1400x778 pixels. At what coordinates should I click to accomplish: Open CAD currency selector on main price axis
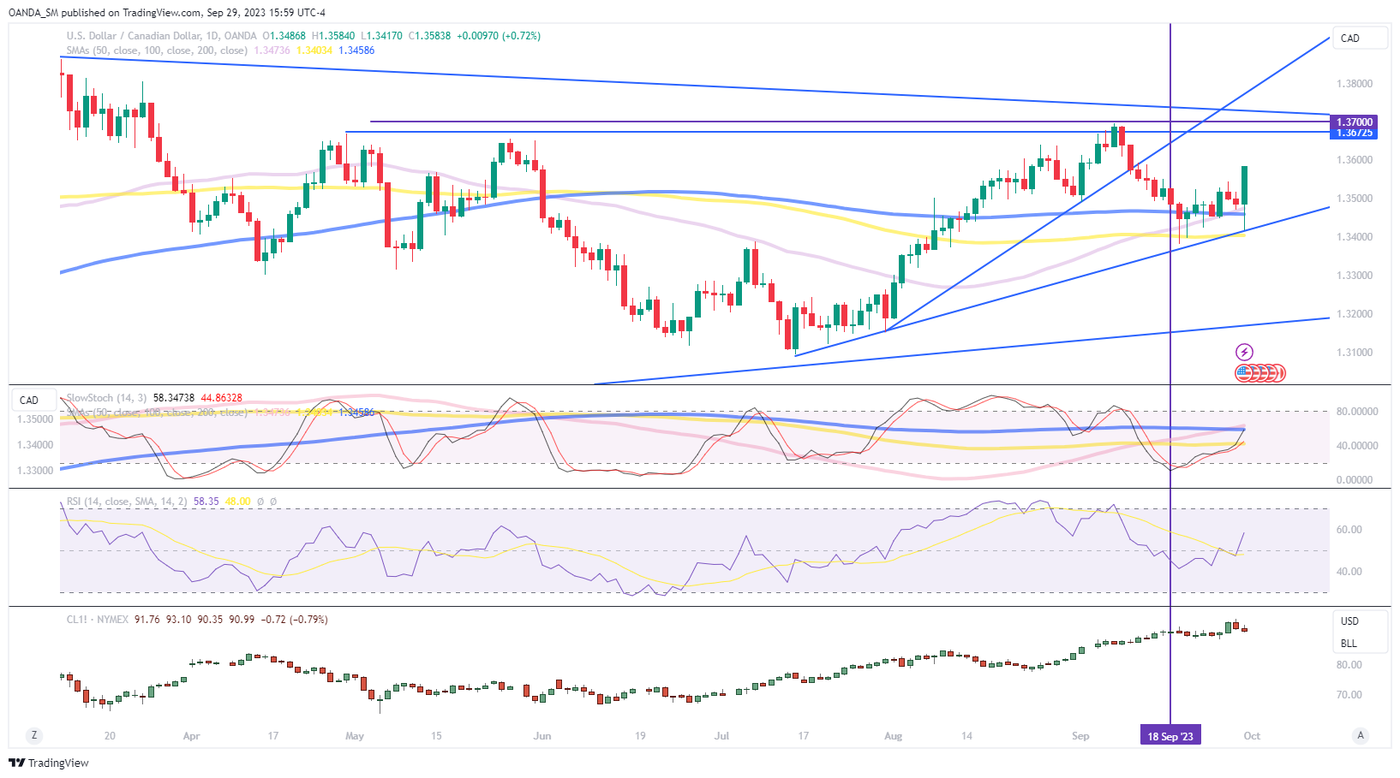click(1349, 39)
